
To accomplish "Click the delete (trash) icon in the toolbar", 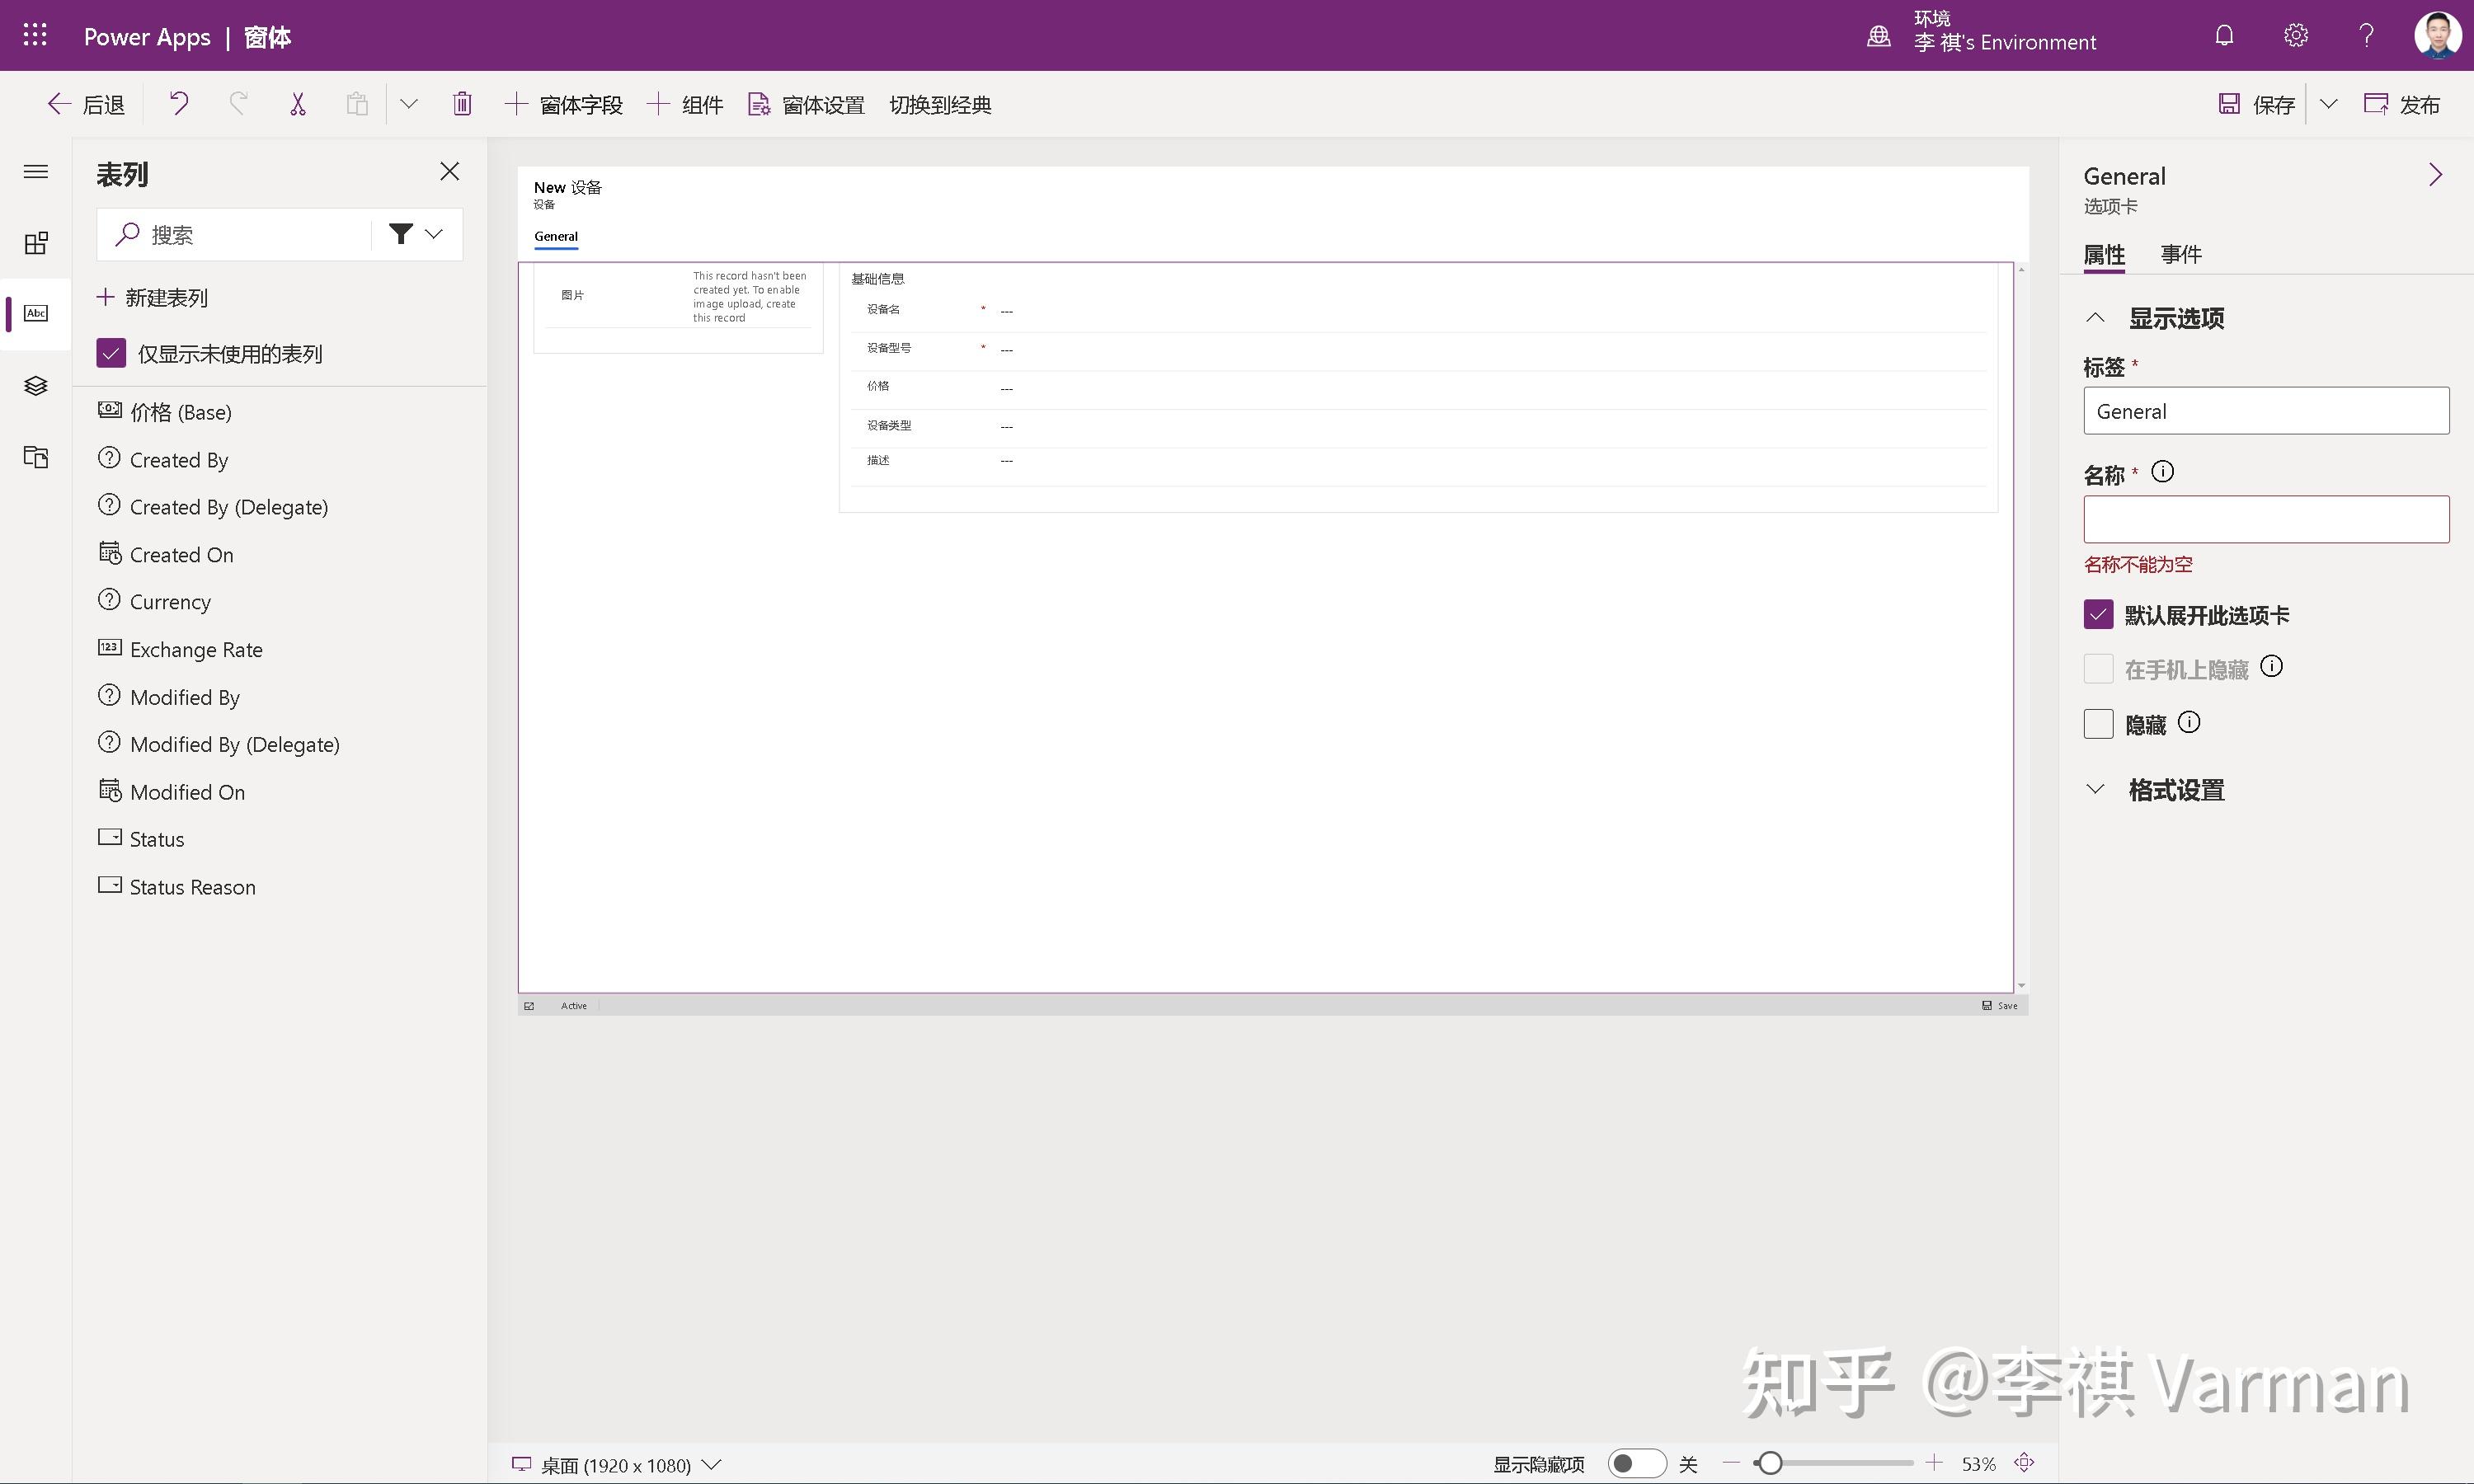I will click(462, 103).
